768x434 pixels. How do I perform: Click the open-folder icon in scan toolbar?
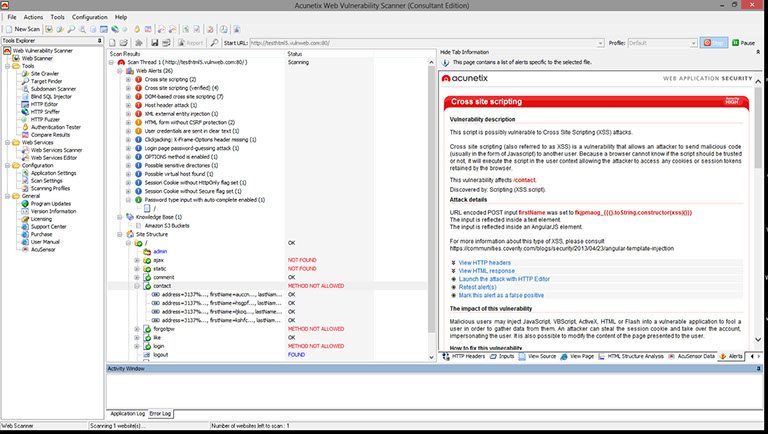coord(124,43)
